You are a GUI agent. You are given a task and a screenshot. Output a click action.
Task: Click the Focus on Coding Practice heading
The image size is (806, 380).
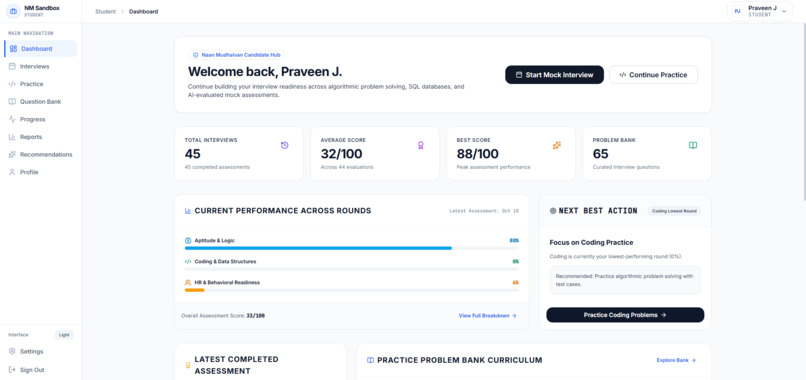(591, 242)
